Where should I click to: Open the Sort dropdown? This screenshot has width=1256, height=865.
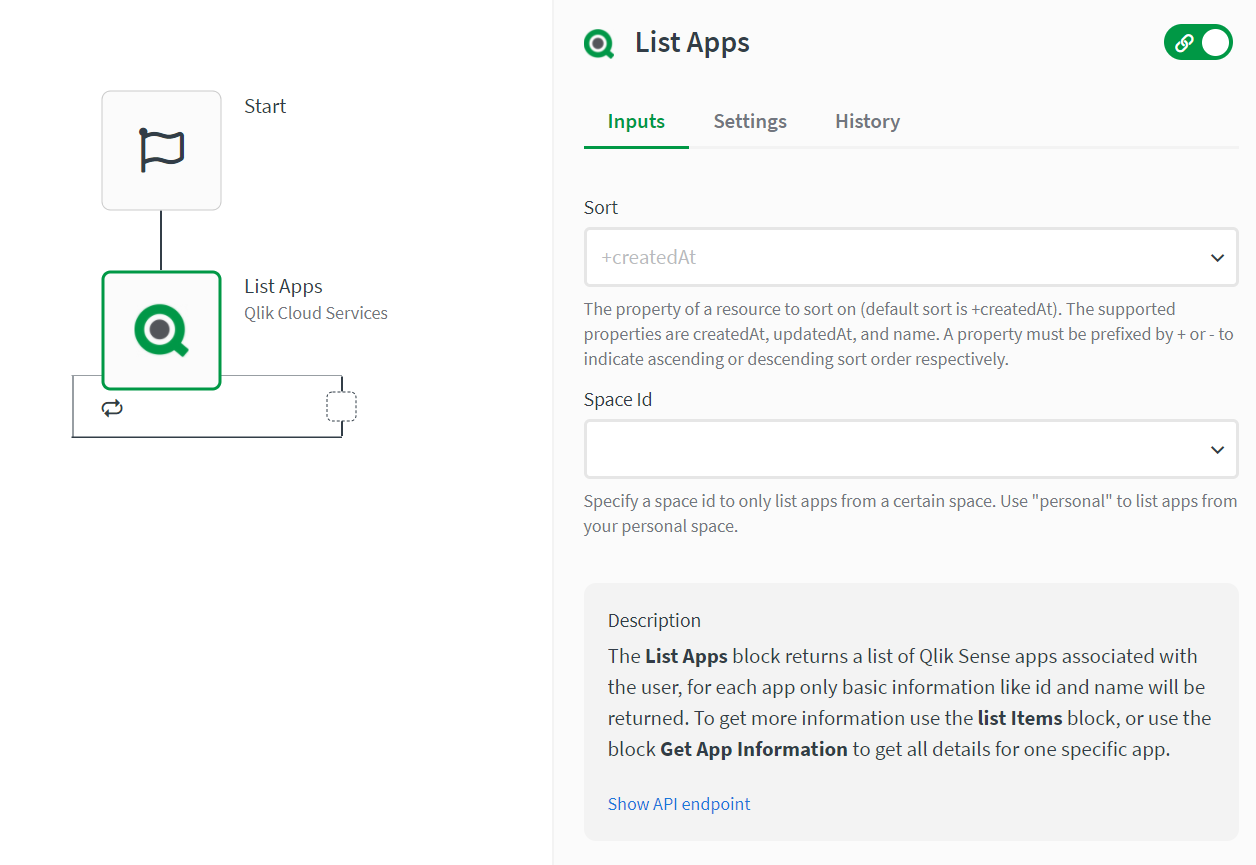(x=910, y=257)
